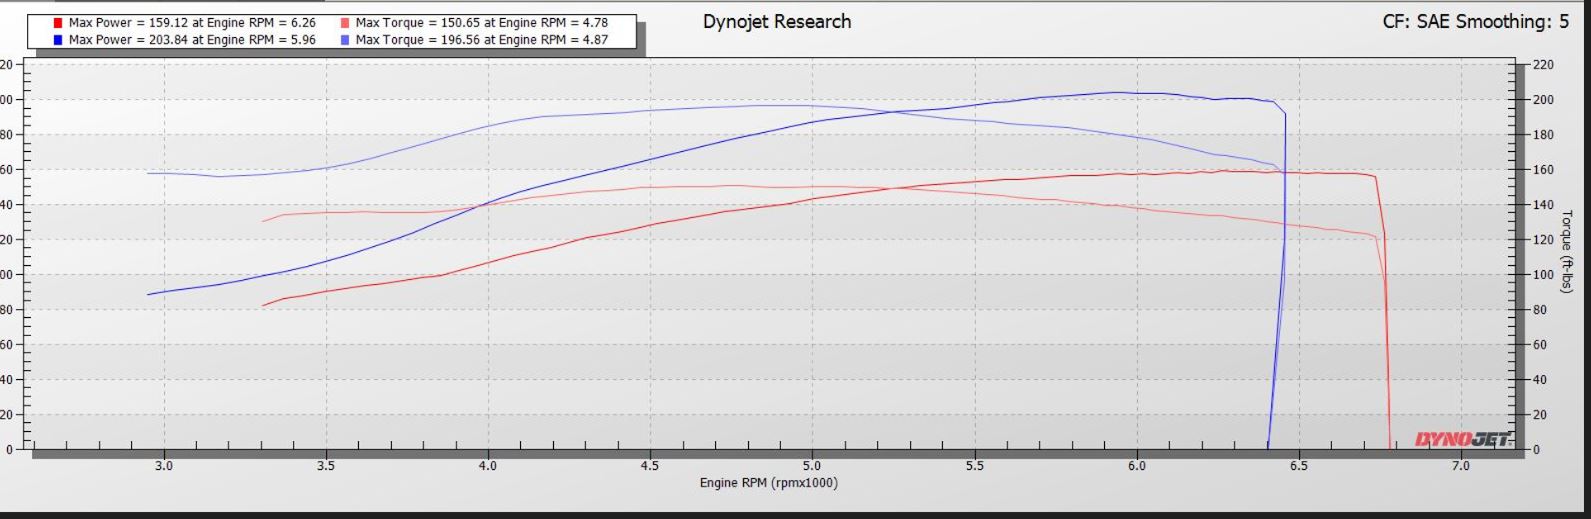Click the 5.0 tick label on RPM axis
This screenshot has height=519, width=1591.
(812, 466)
